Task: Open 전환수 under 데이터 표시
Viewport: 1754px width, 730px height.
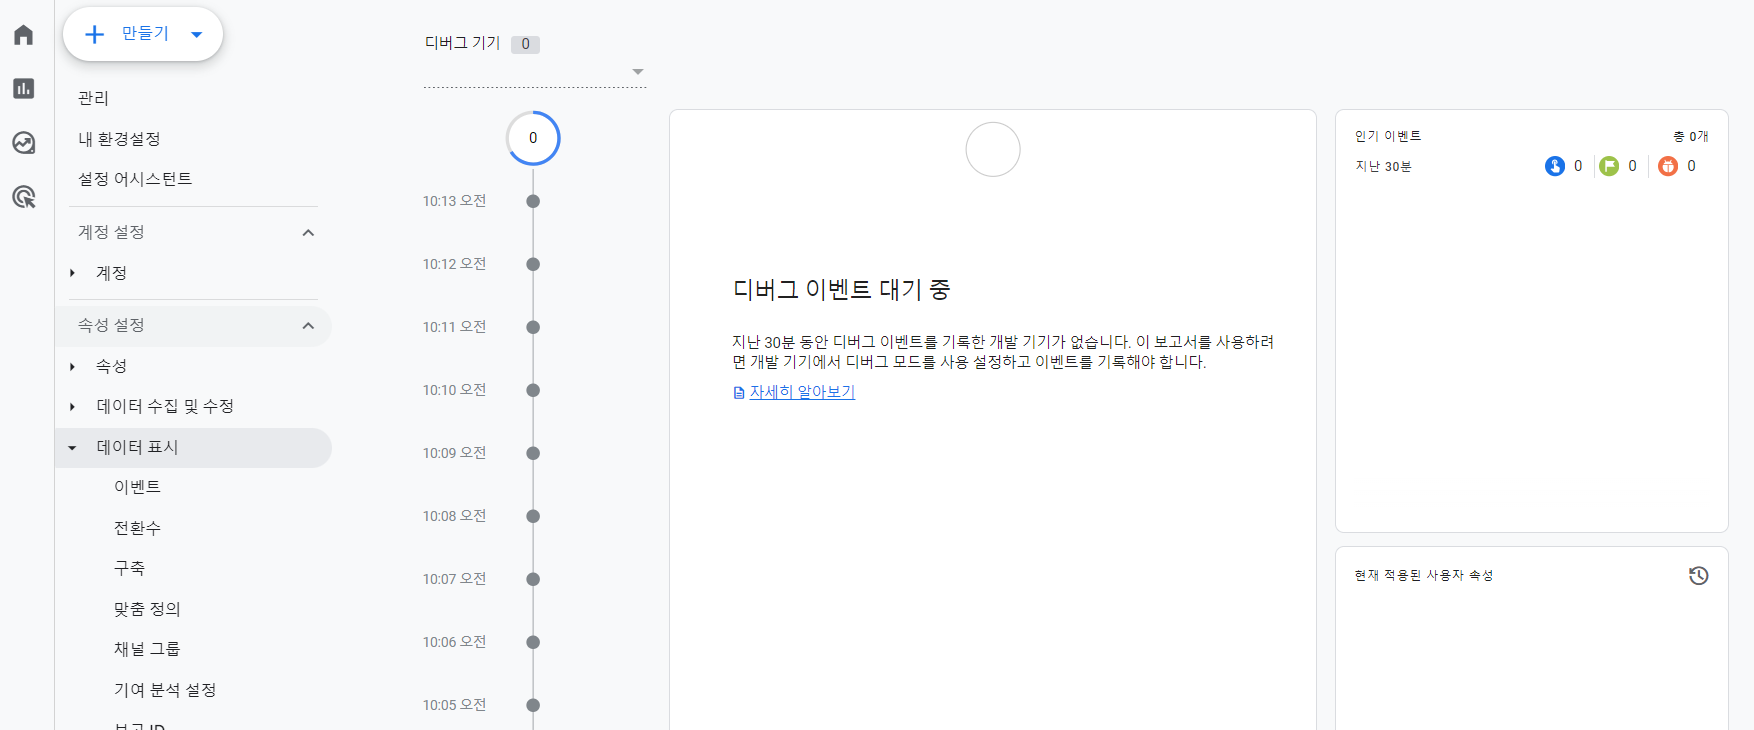Action: click(137, 528)
